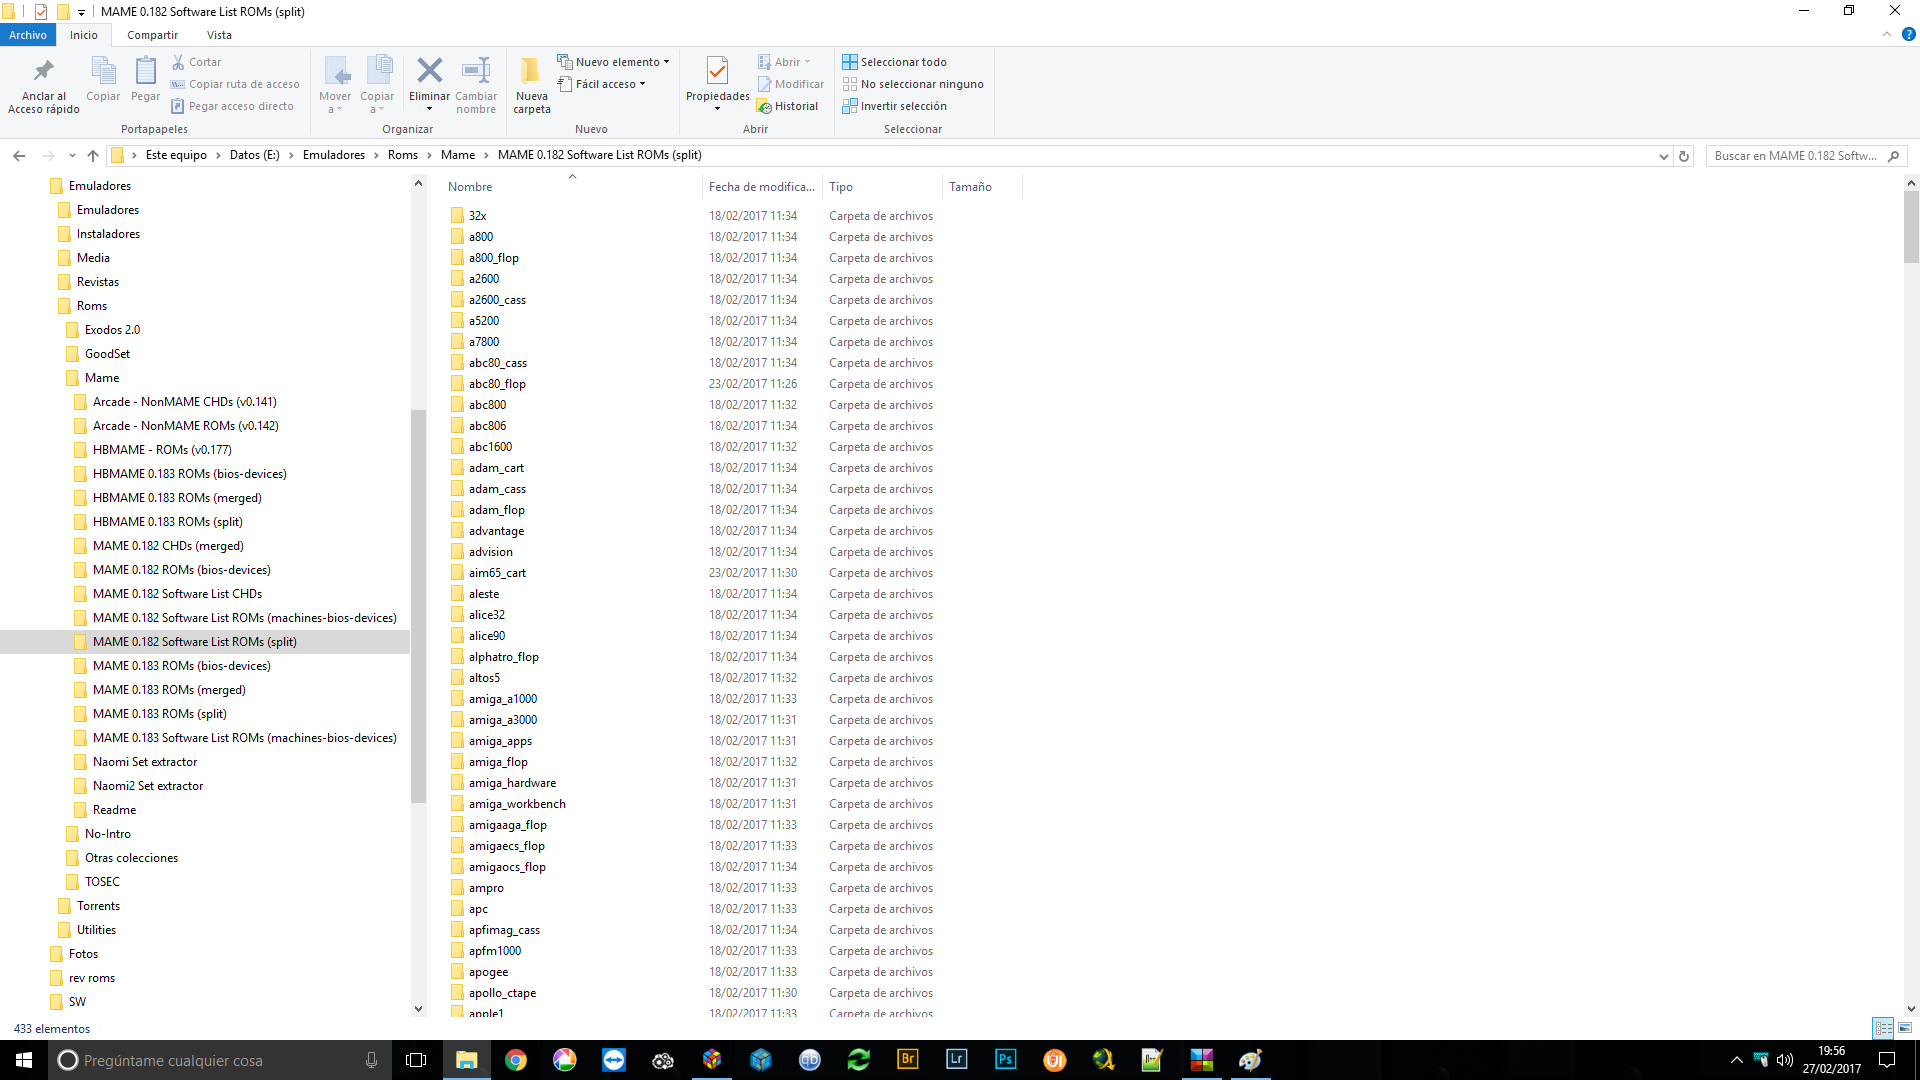Minimize the ribbon with chevron

point(1887,34)
